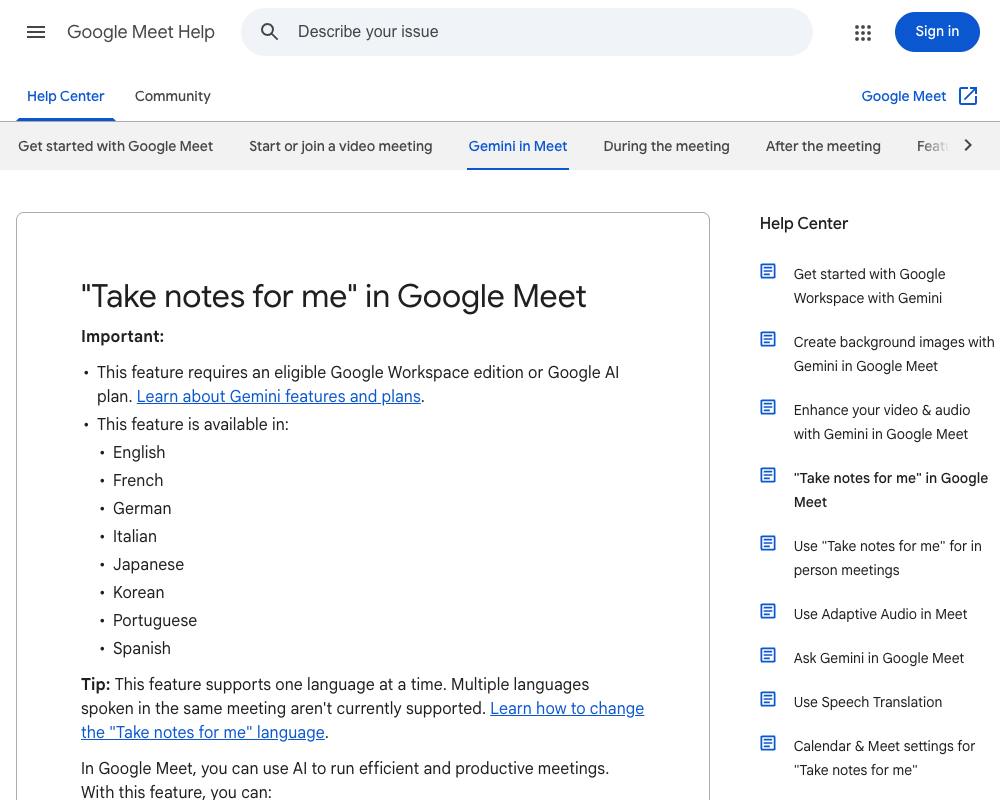Click the word Korean in the language list
The width and height of the screenshot is (1000, 800).
138,593
